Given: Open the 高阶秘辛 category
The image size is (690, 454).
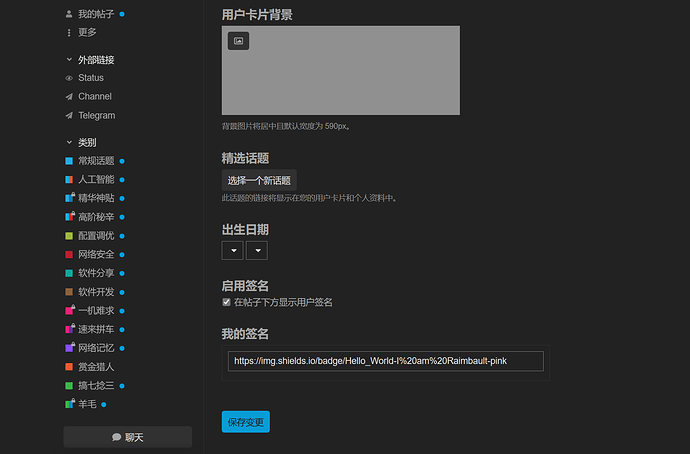Looking at the screenshot, I should point(96,217).
